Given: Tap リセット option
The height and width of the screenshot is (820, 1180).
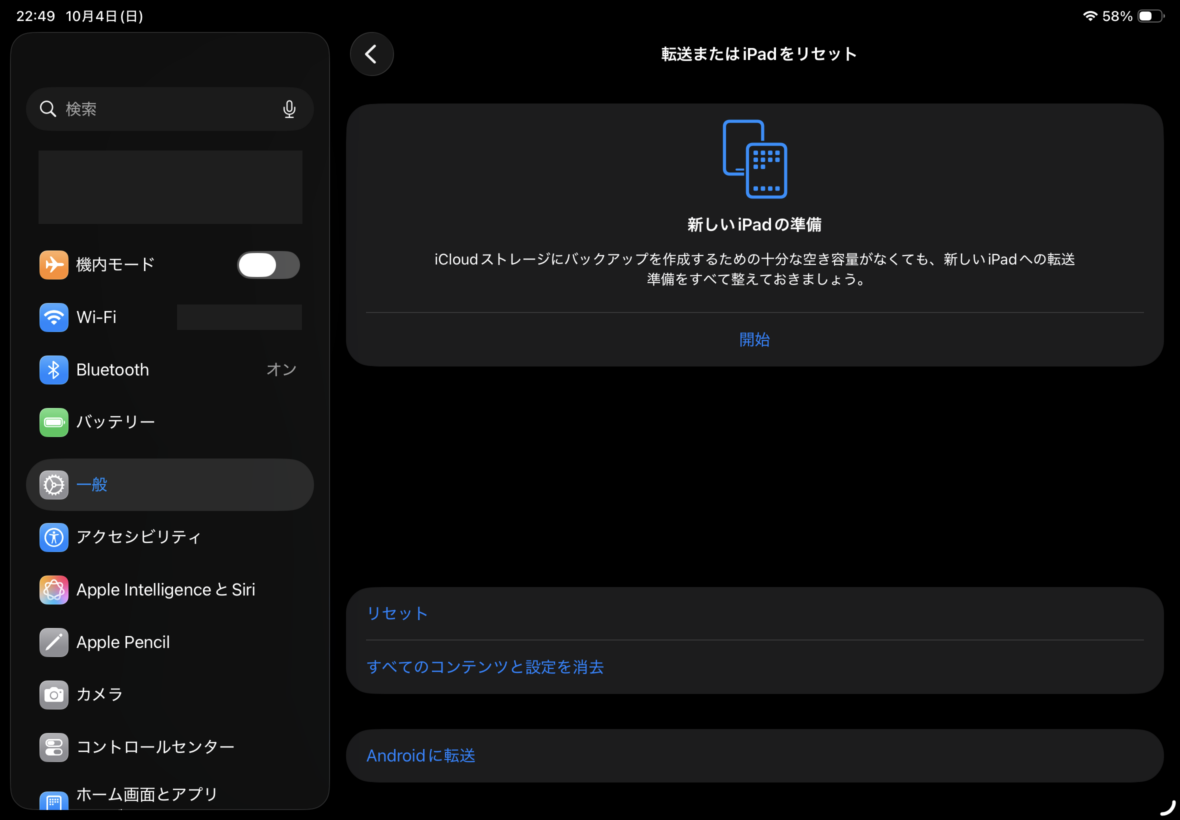Looking at the screenshot, I should coord(755,614).
